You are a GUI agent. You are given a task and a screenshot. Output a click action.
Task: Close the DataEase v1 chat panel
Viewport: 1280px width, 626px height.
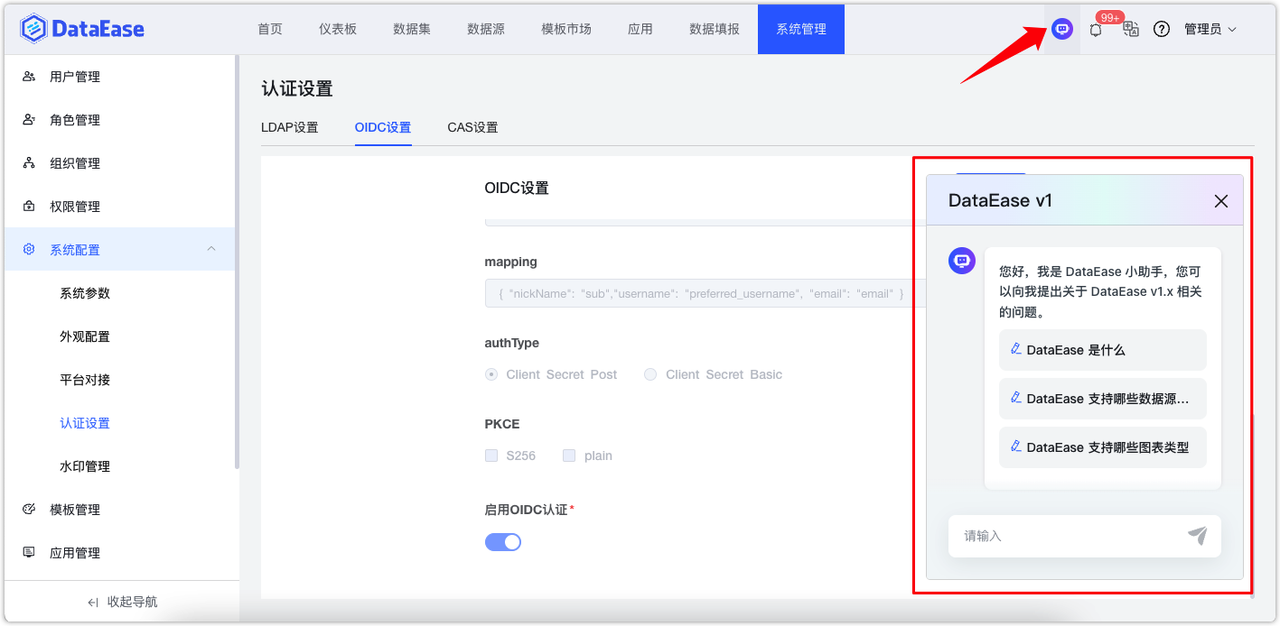1221,201
